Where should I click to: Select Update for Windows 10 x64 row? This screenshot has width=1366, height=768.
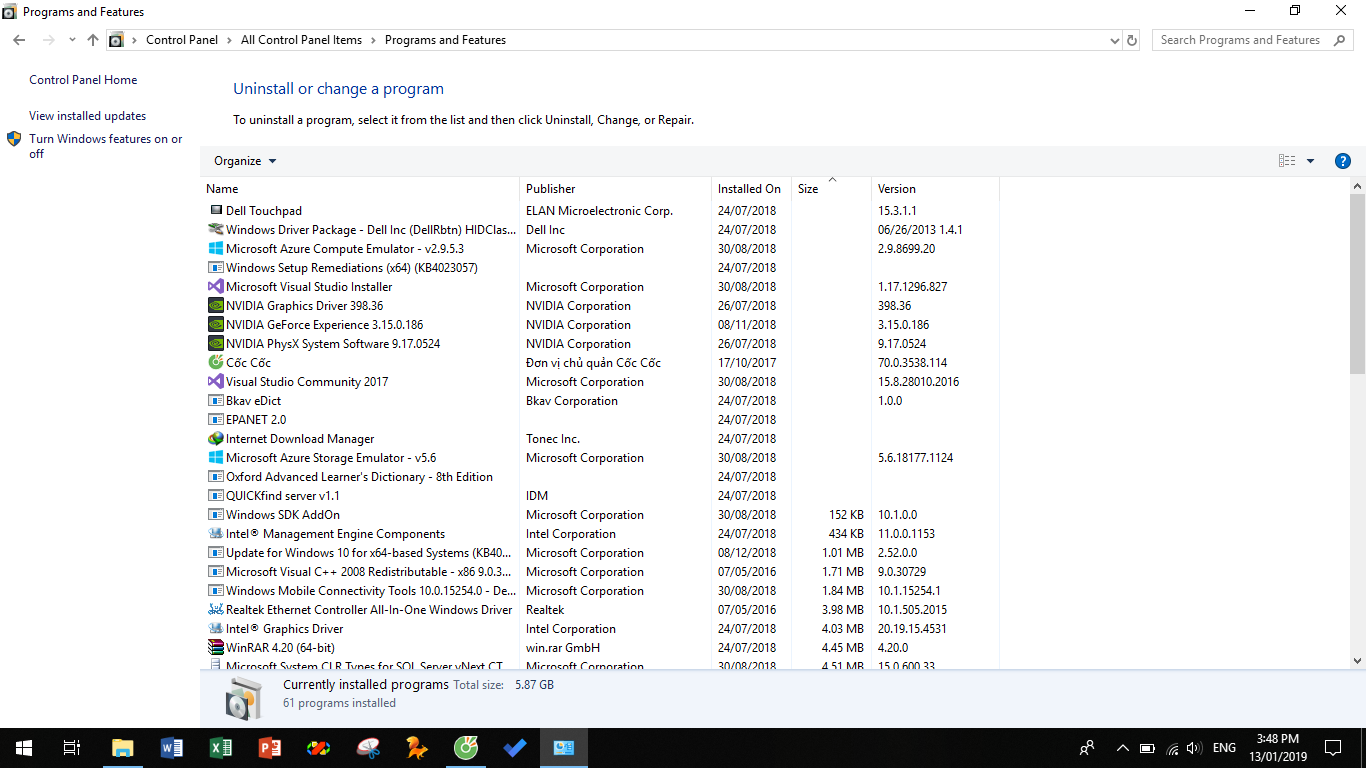pyautogui.click(x=600, y=553)
